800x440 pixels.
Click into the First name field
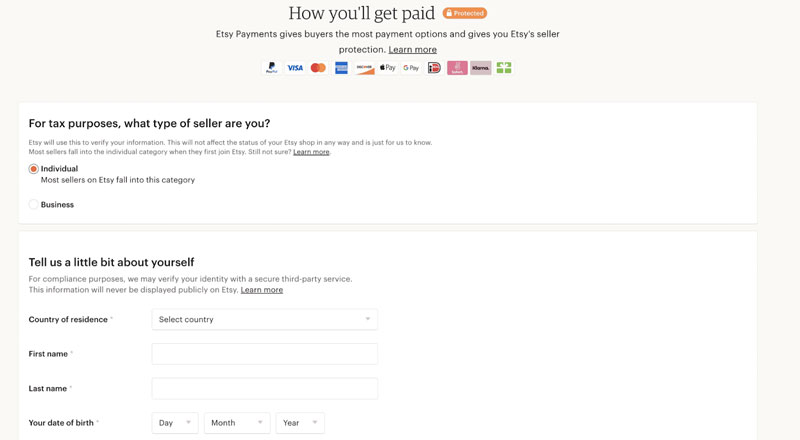tap(264, 354)
